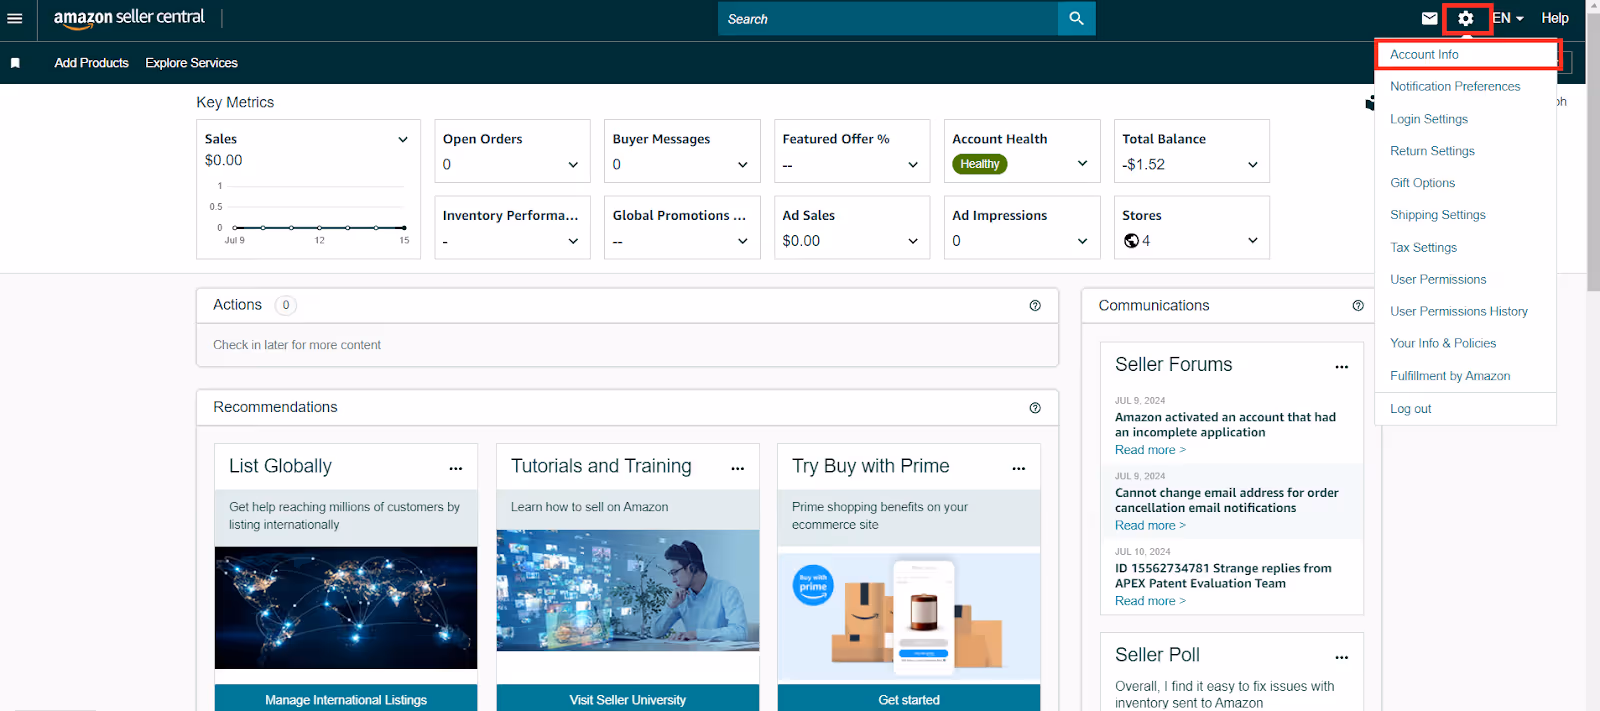
Task: Expand the Stores metric chevron
Action: 1253,241
